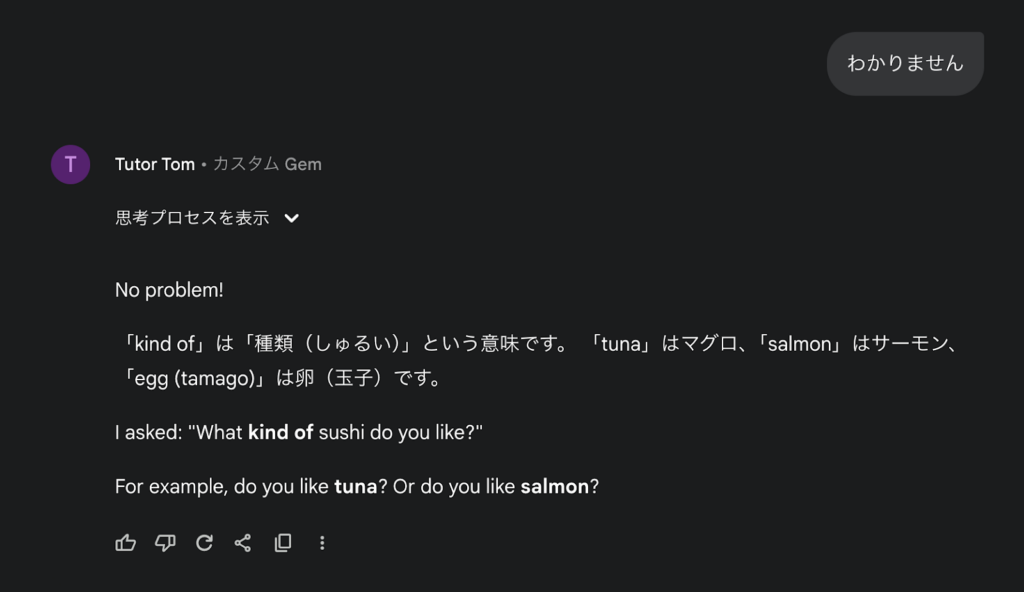Click the 思考プロセスを表示 label

pos(192,218)
